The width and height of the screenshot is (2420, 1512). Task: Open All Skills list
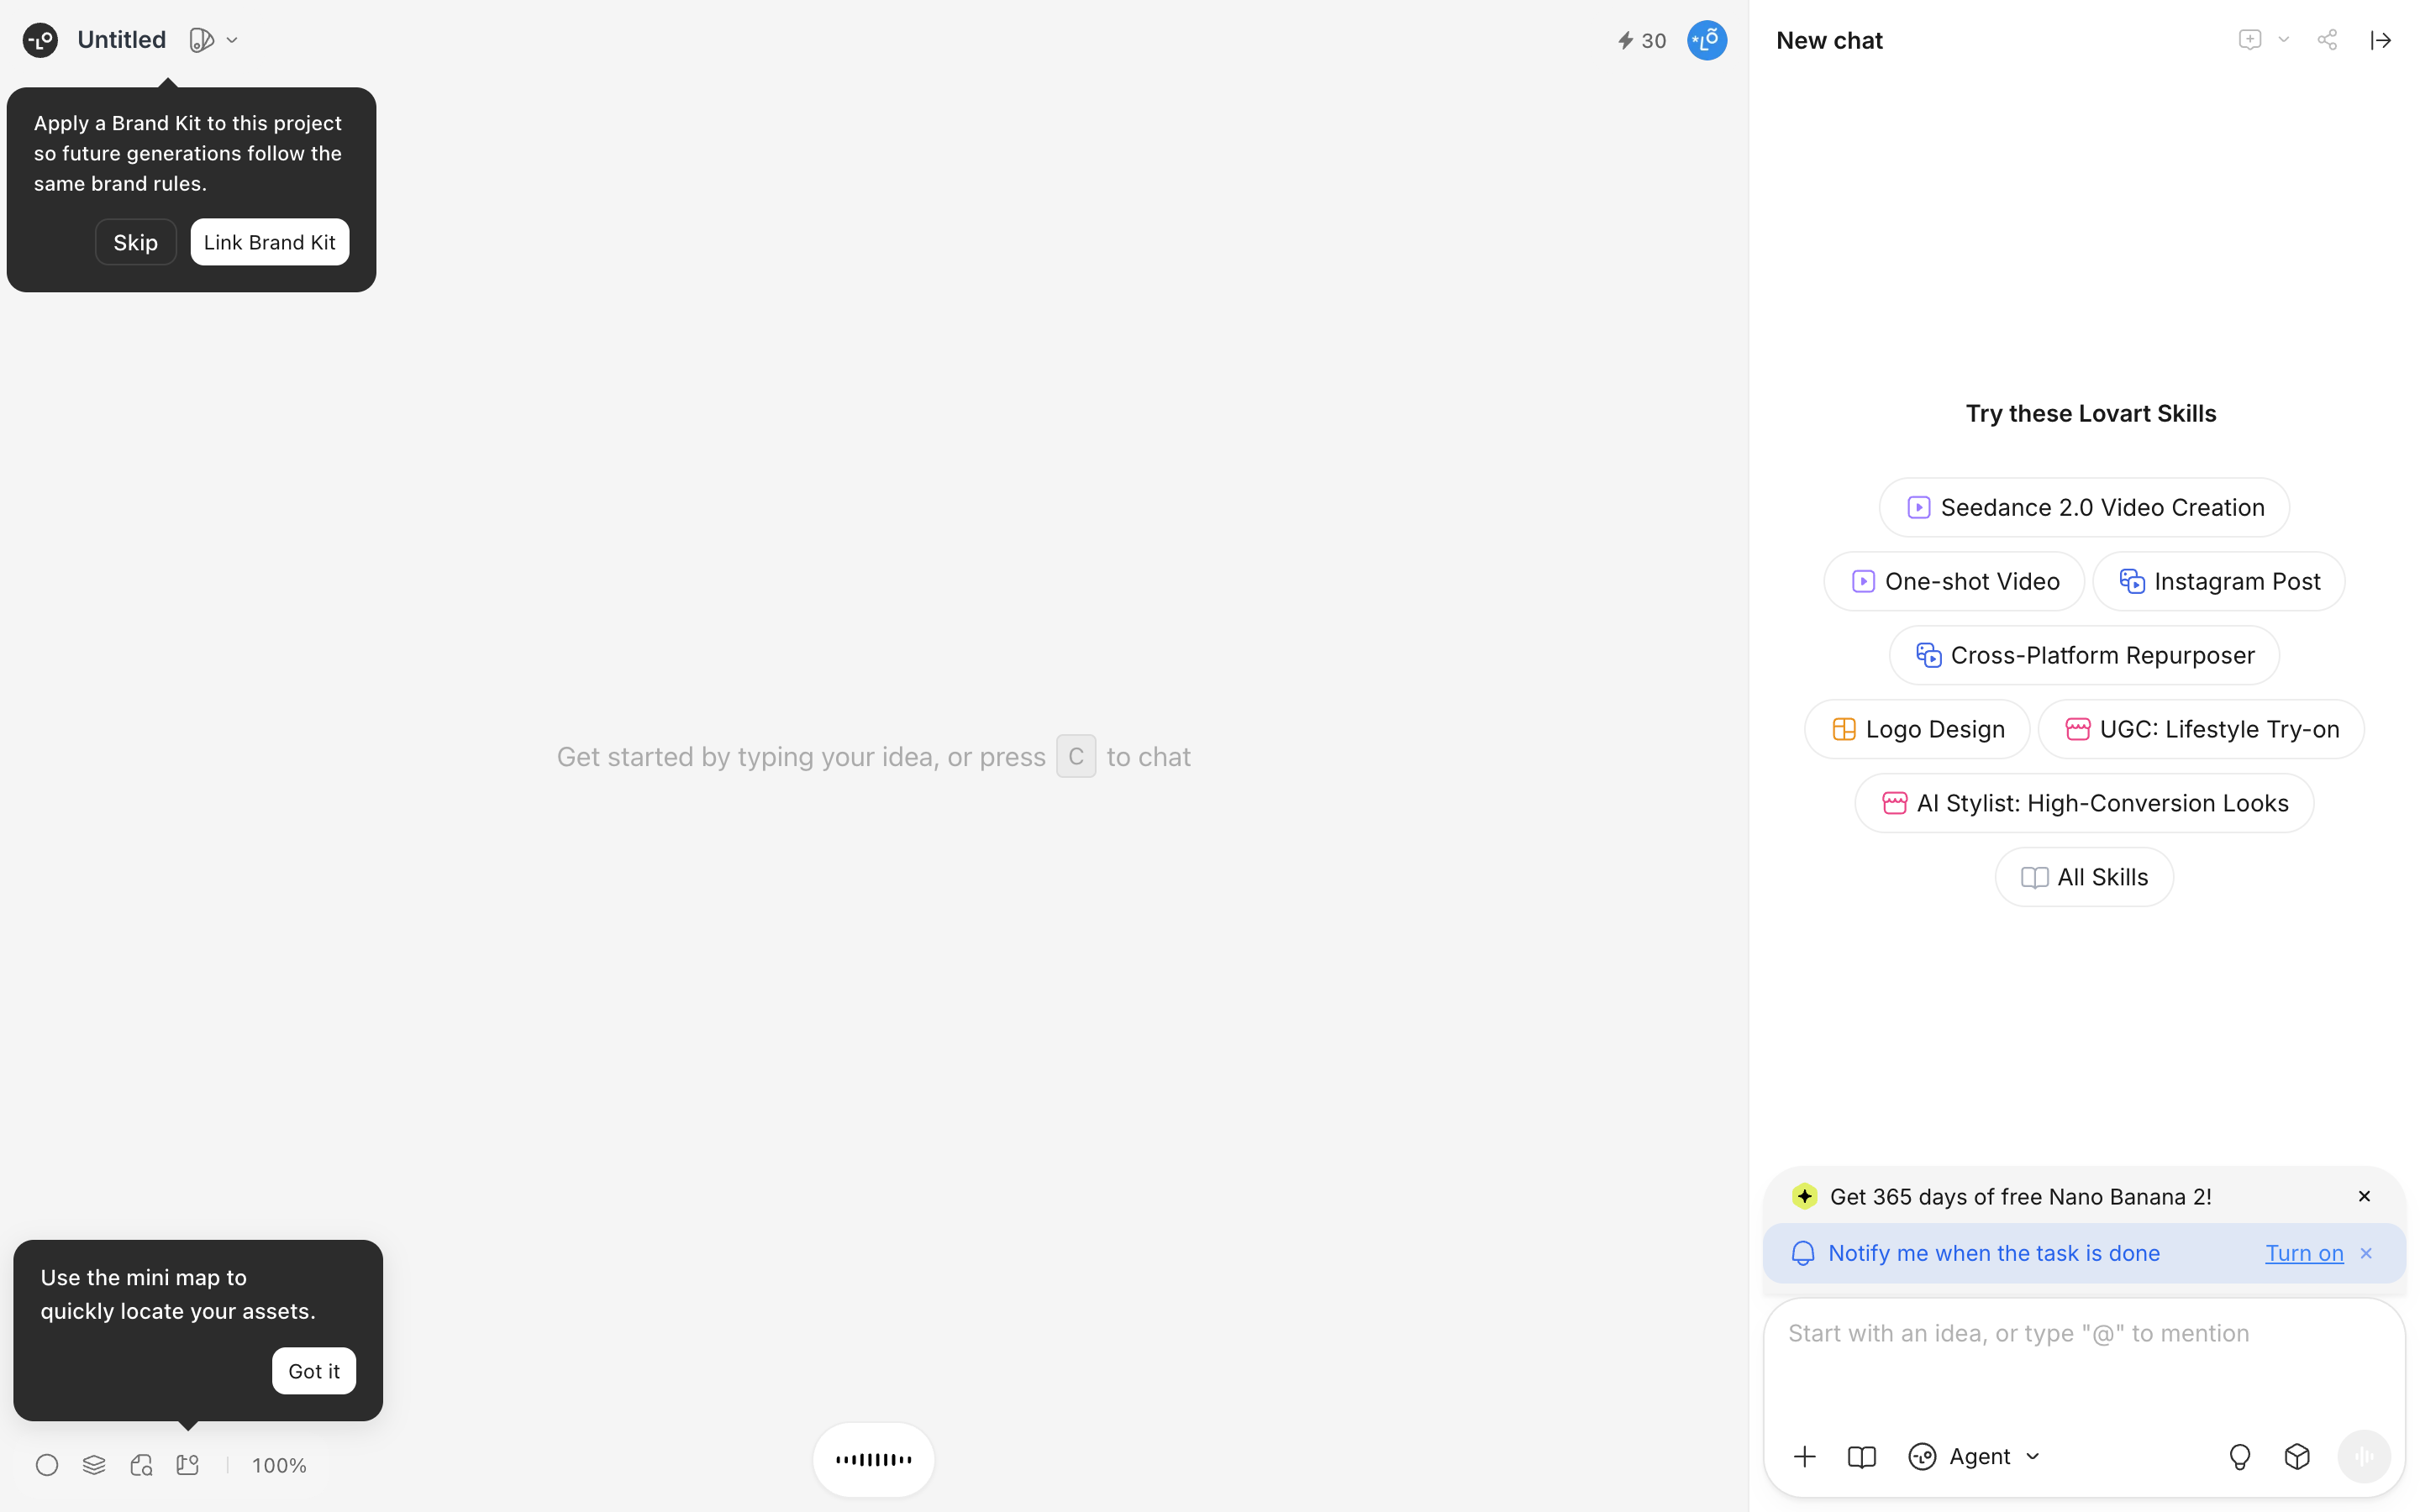[2084, 877]
